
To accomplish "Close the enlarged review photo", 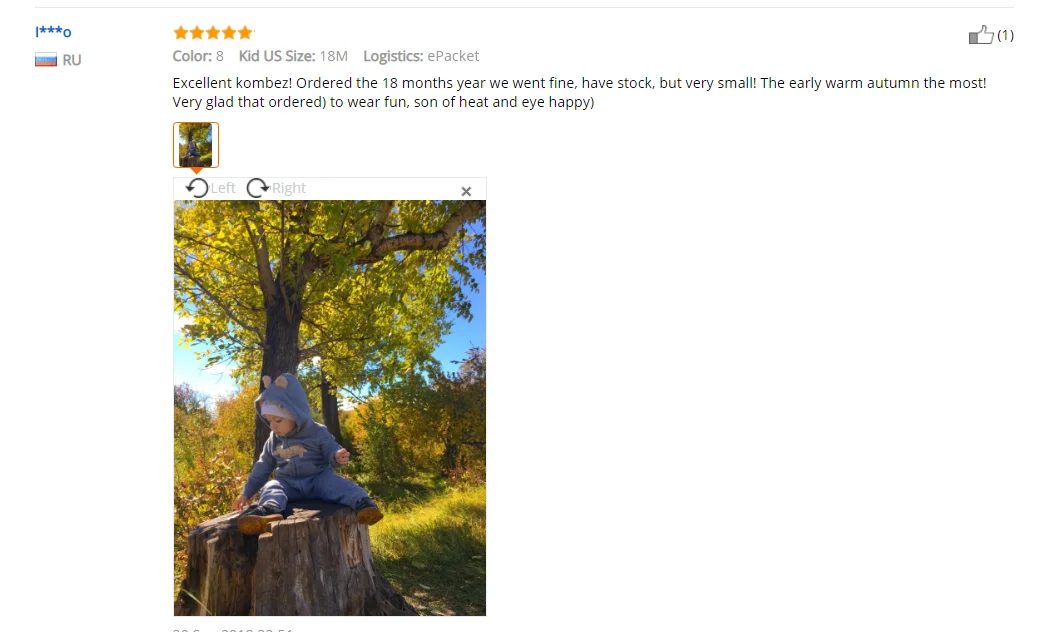I will click(466, 191).
